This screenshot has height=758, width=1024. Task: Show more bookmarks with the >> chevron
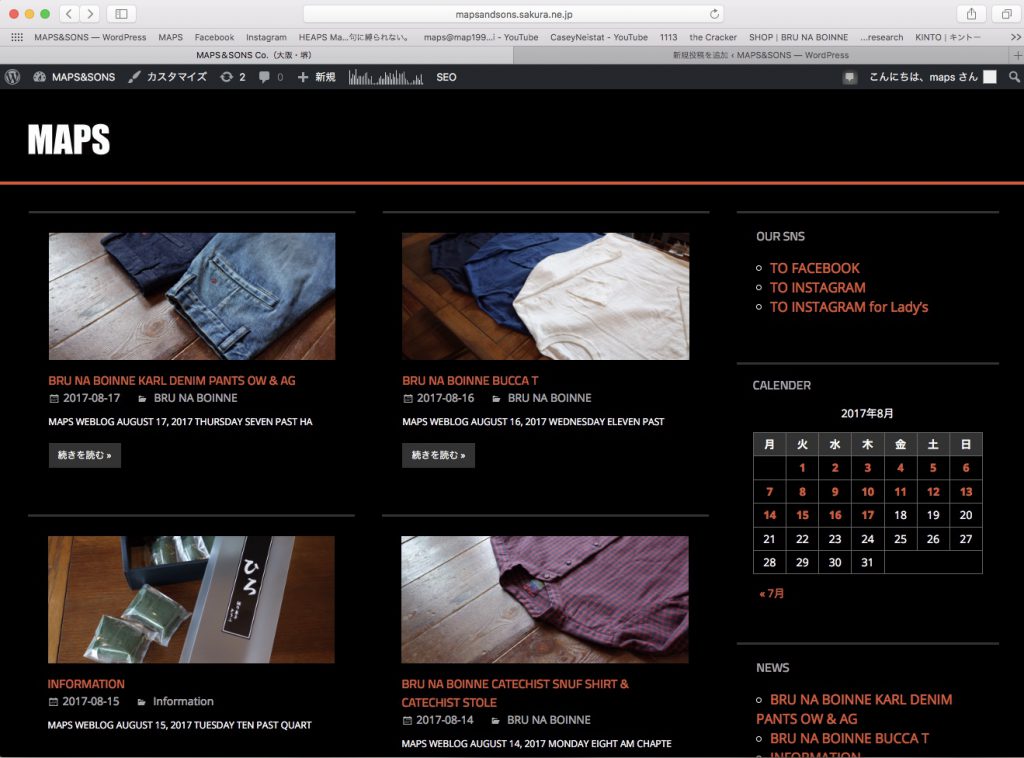point(1015,37)
